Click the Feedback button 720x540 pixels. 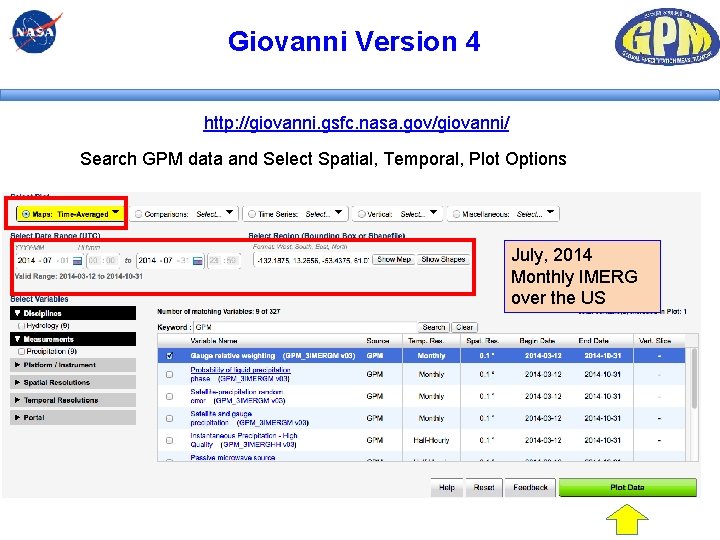tap(530, 487)
